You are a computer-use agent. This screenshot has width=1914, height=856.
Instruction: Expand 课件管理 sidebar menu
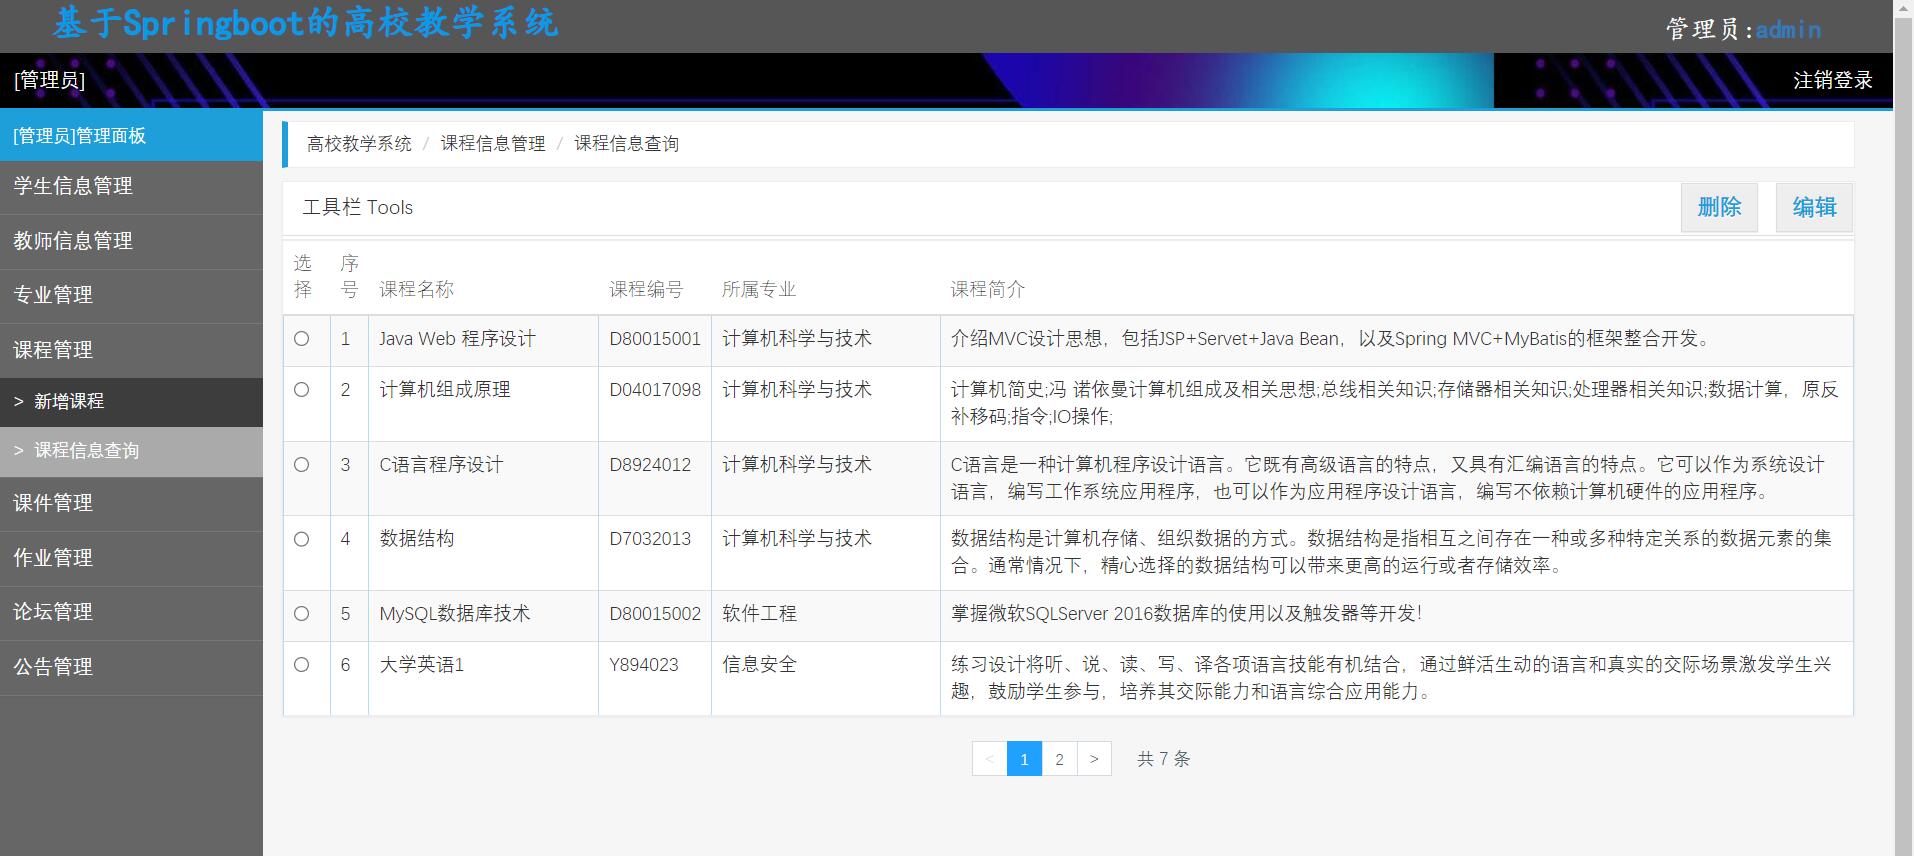[131, 504]
